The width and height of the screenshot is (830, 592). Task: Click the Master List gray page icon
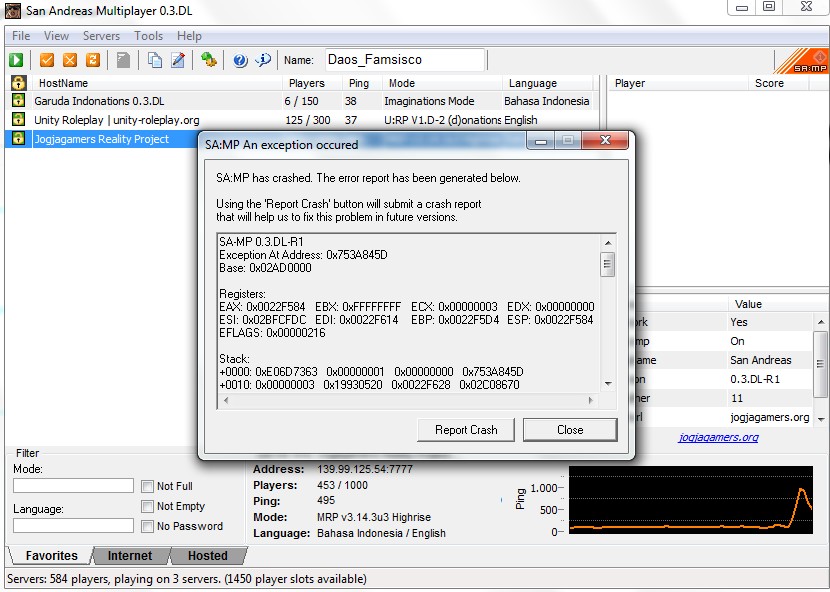coord(123,60)
